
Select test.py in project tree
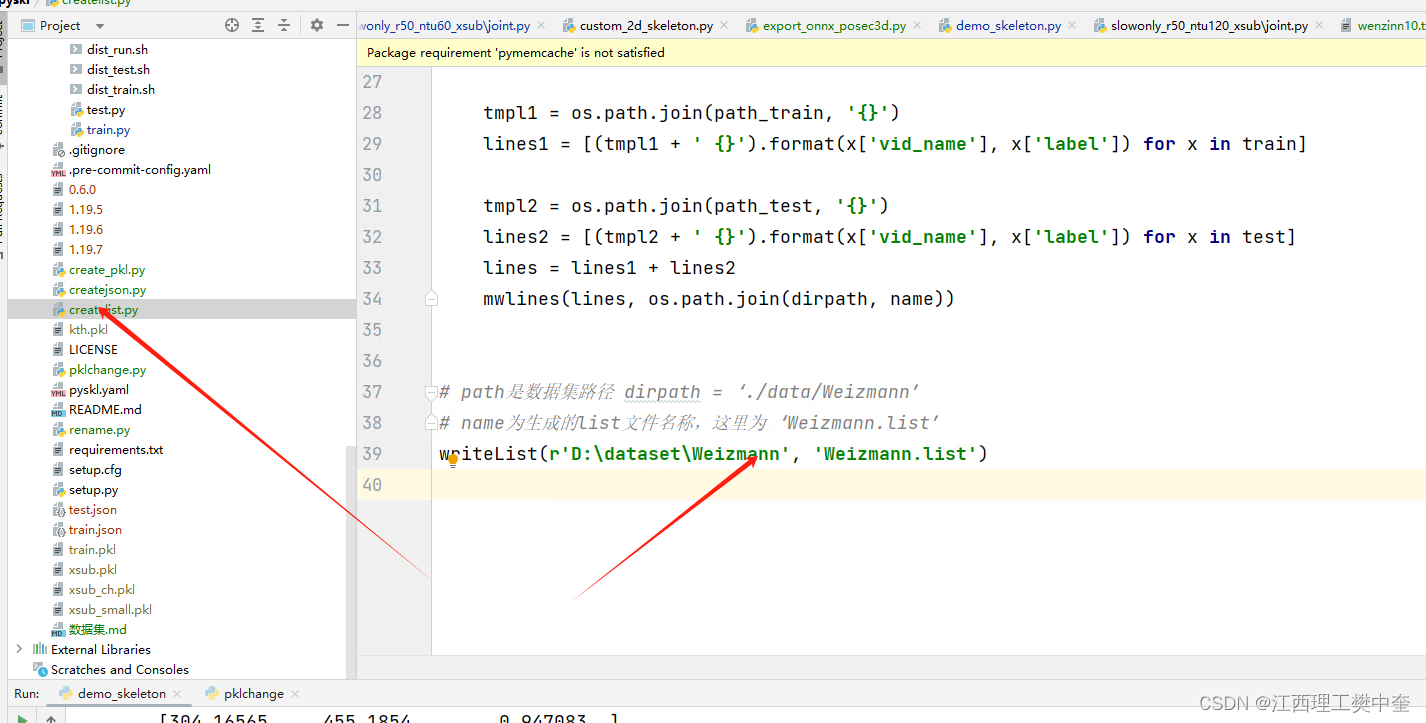(x=105, y=110)
